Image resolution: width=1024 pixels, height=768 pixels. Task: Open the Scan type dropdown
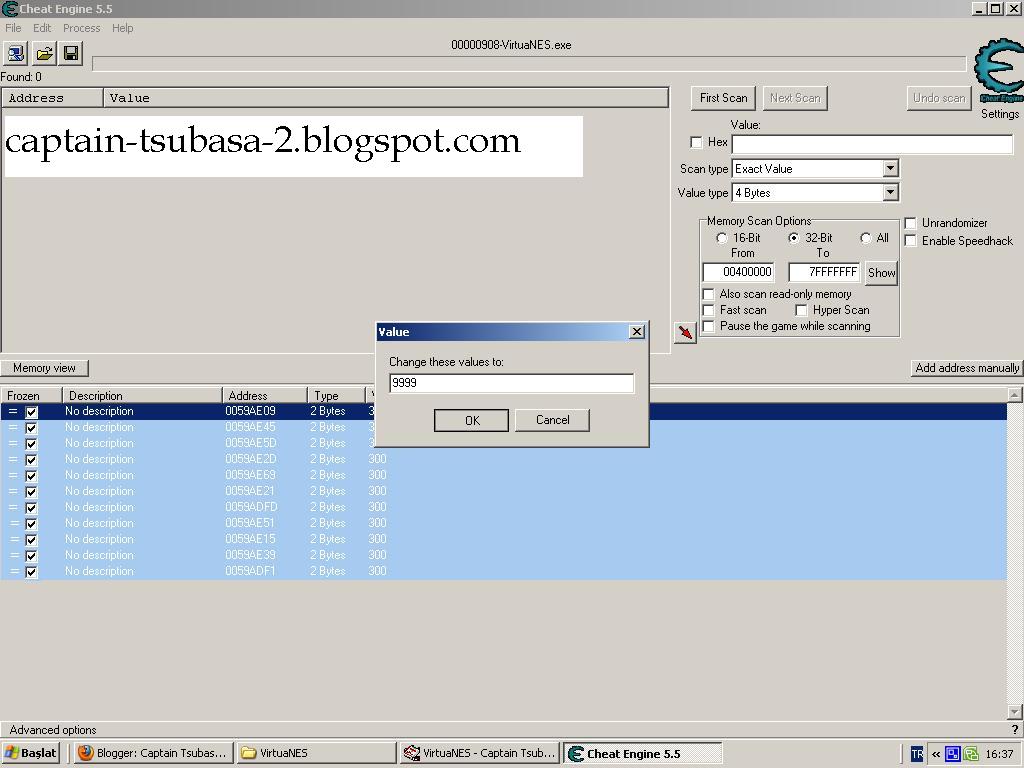click(890, 168)
